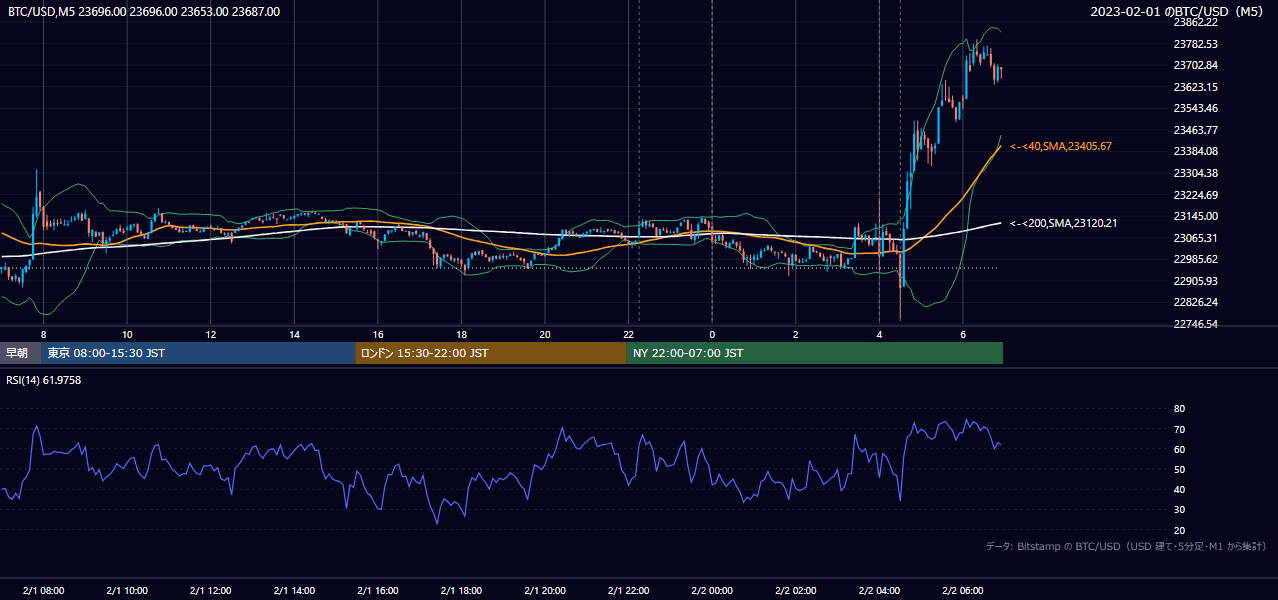
Task: Click the price axis value 23543.46
Action: point(1196,108)
